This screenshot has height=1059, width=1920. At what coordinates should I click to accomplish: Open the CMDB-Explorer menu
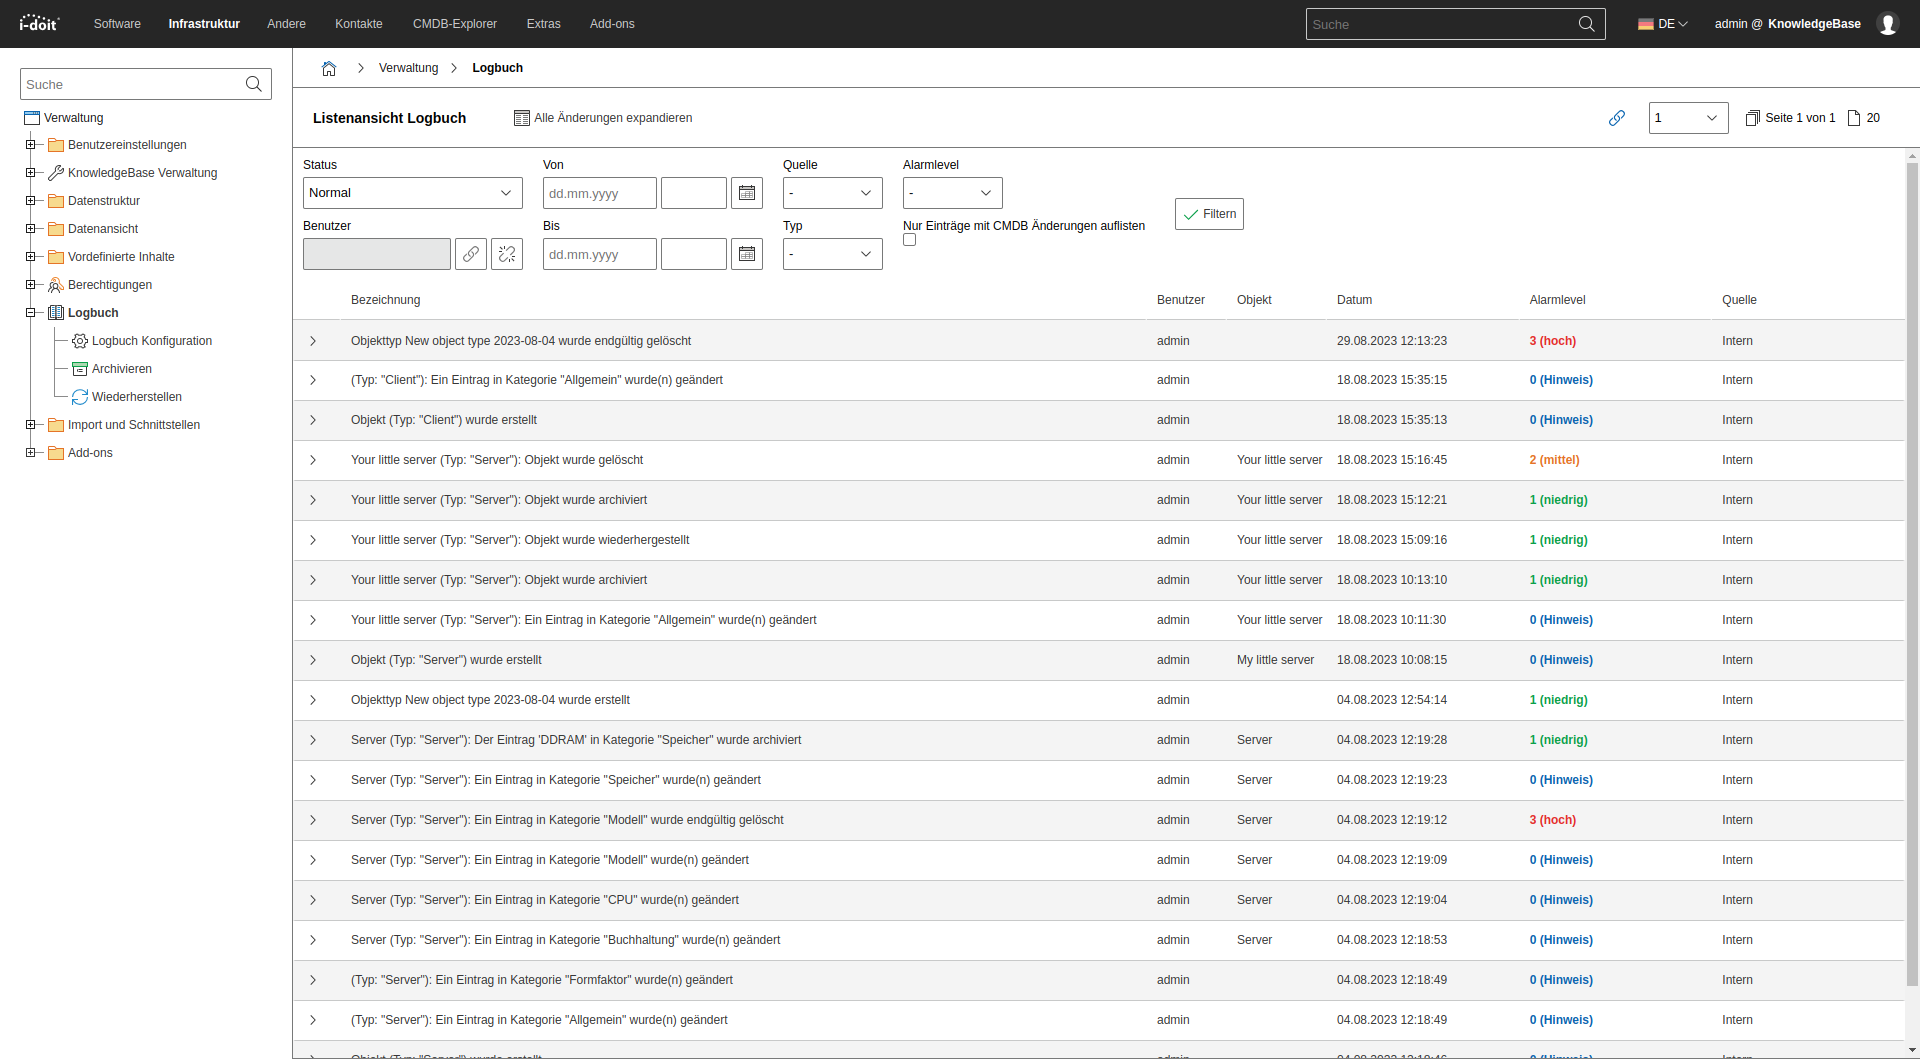(454, 24)
